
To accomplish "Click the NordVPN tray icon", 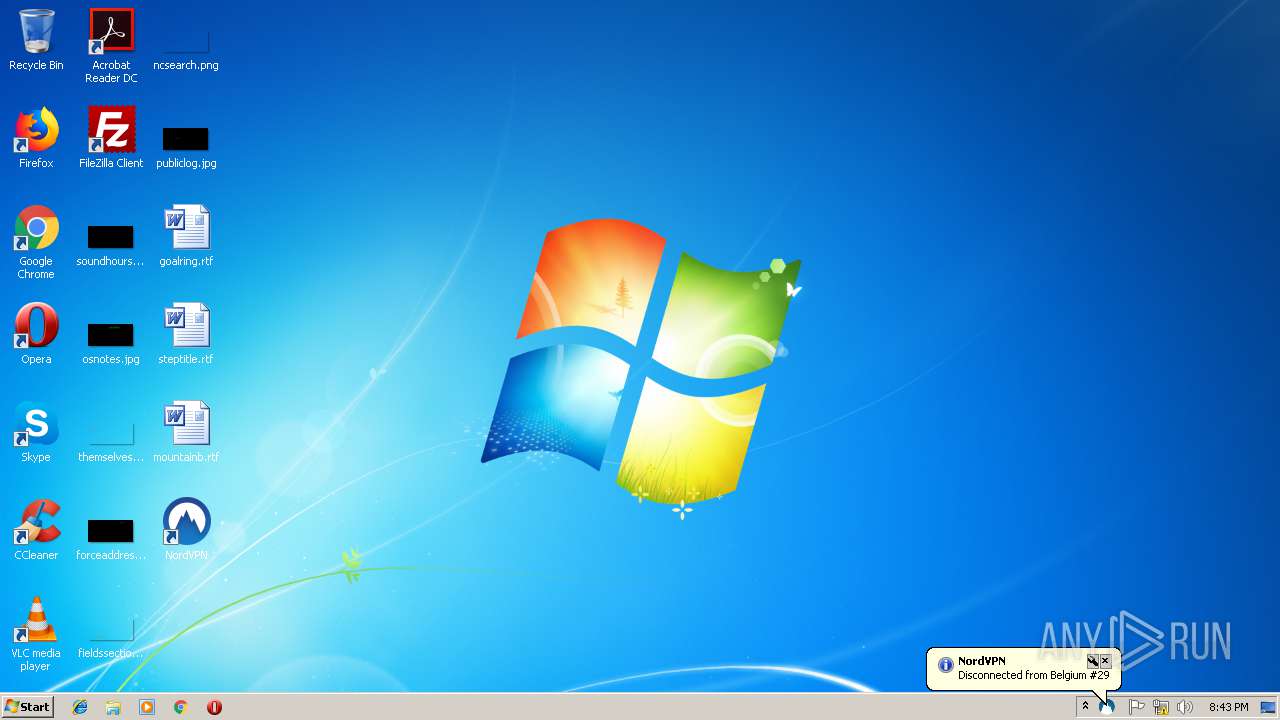I will tap(1108, 707).
